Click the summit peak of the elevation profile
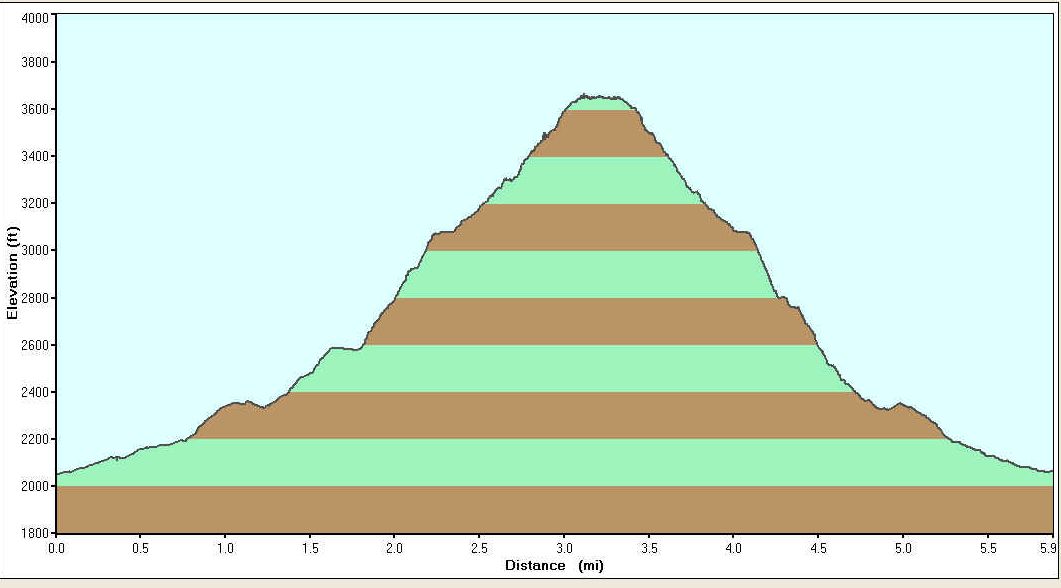This screenshot has width=1061, height=588. [586, 96]
